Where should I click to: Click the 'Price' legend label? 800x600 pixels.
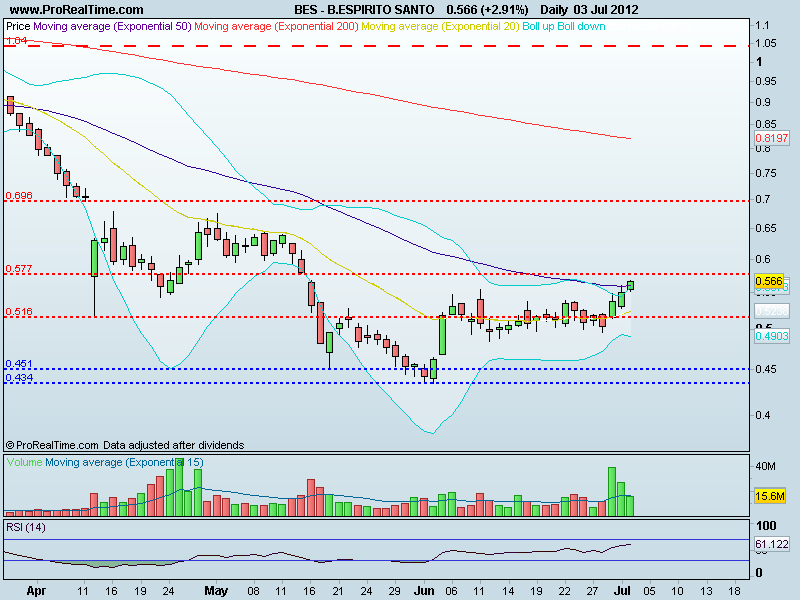click(18, 26)
